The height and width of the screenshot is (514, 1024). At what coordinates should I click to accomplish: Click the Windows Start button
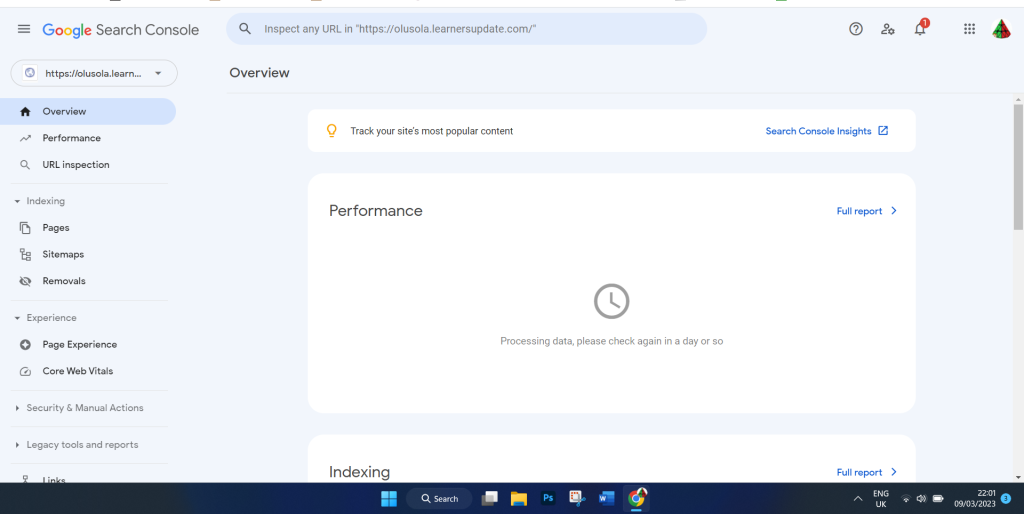[x=389, y=499]
